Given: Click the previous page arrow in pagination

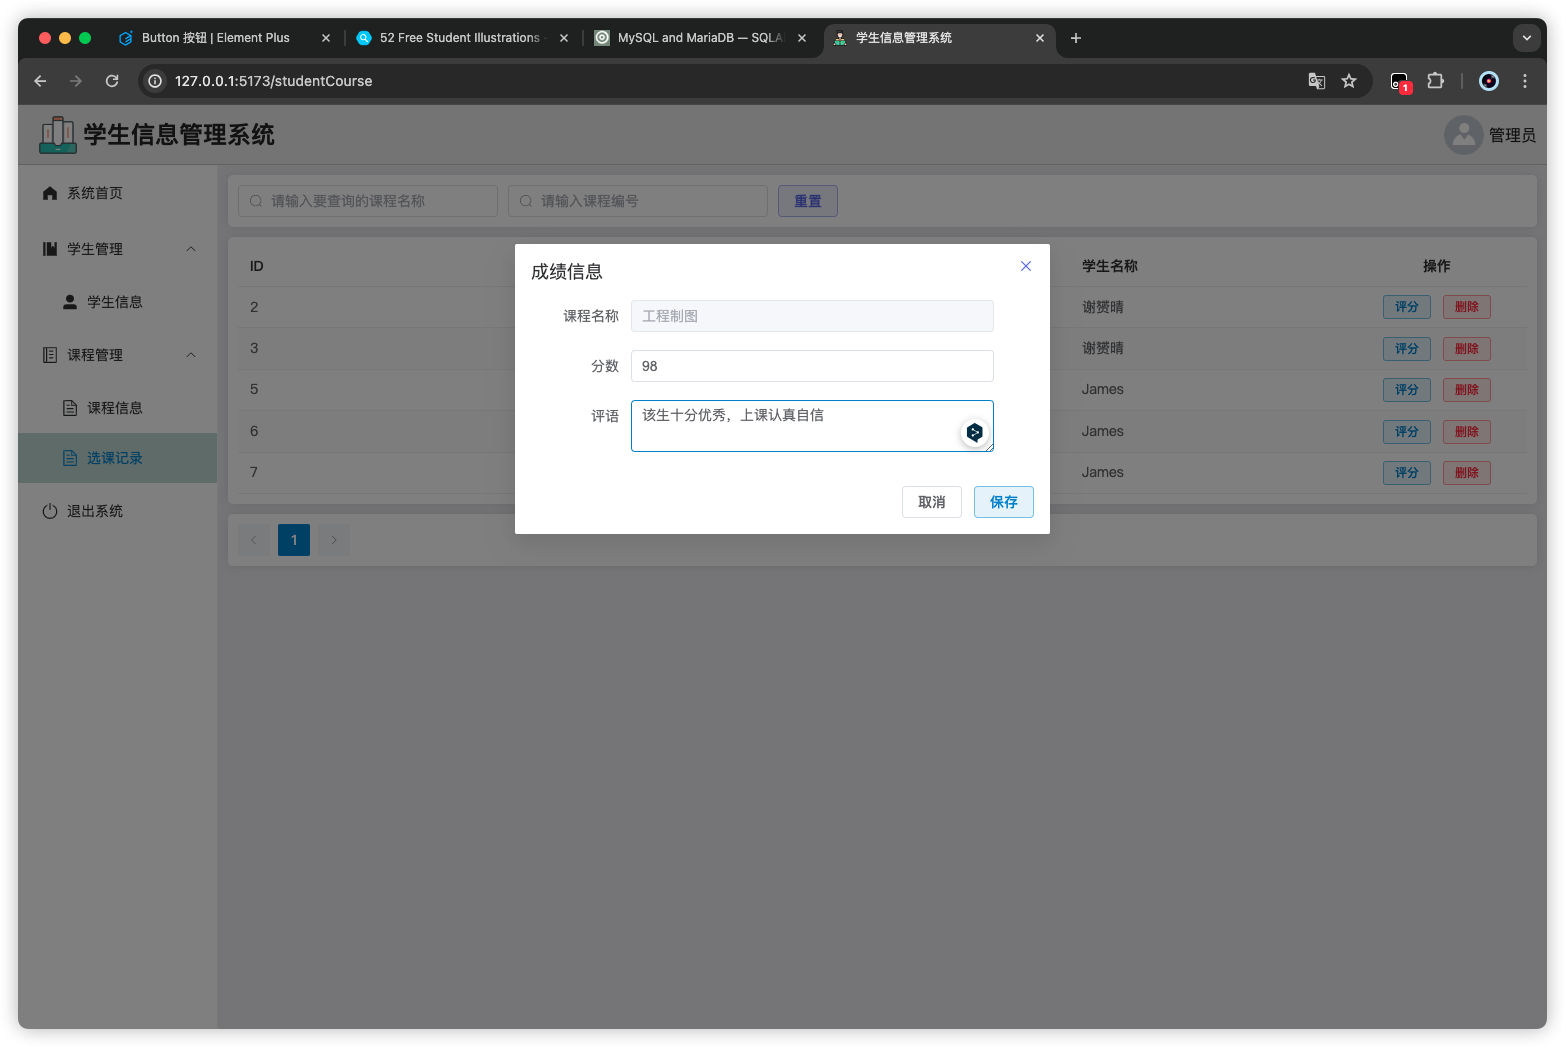Looking at the screenshot, I should (x=254, y=540).
